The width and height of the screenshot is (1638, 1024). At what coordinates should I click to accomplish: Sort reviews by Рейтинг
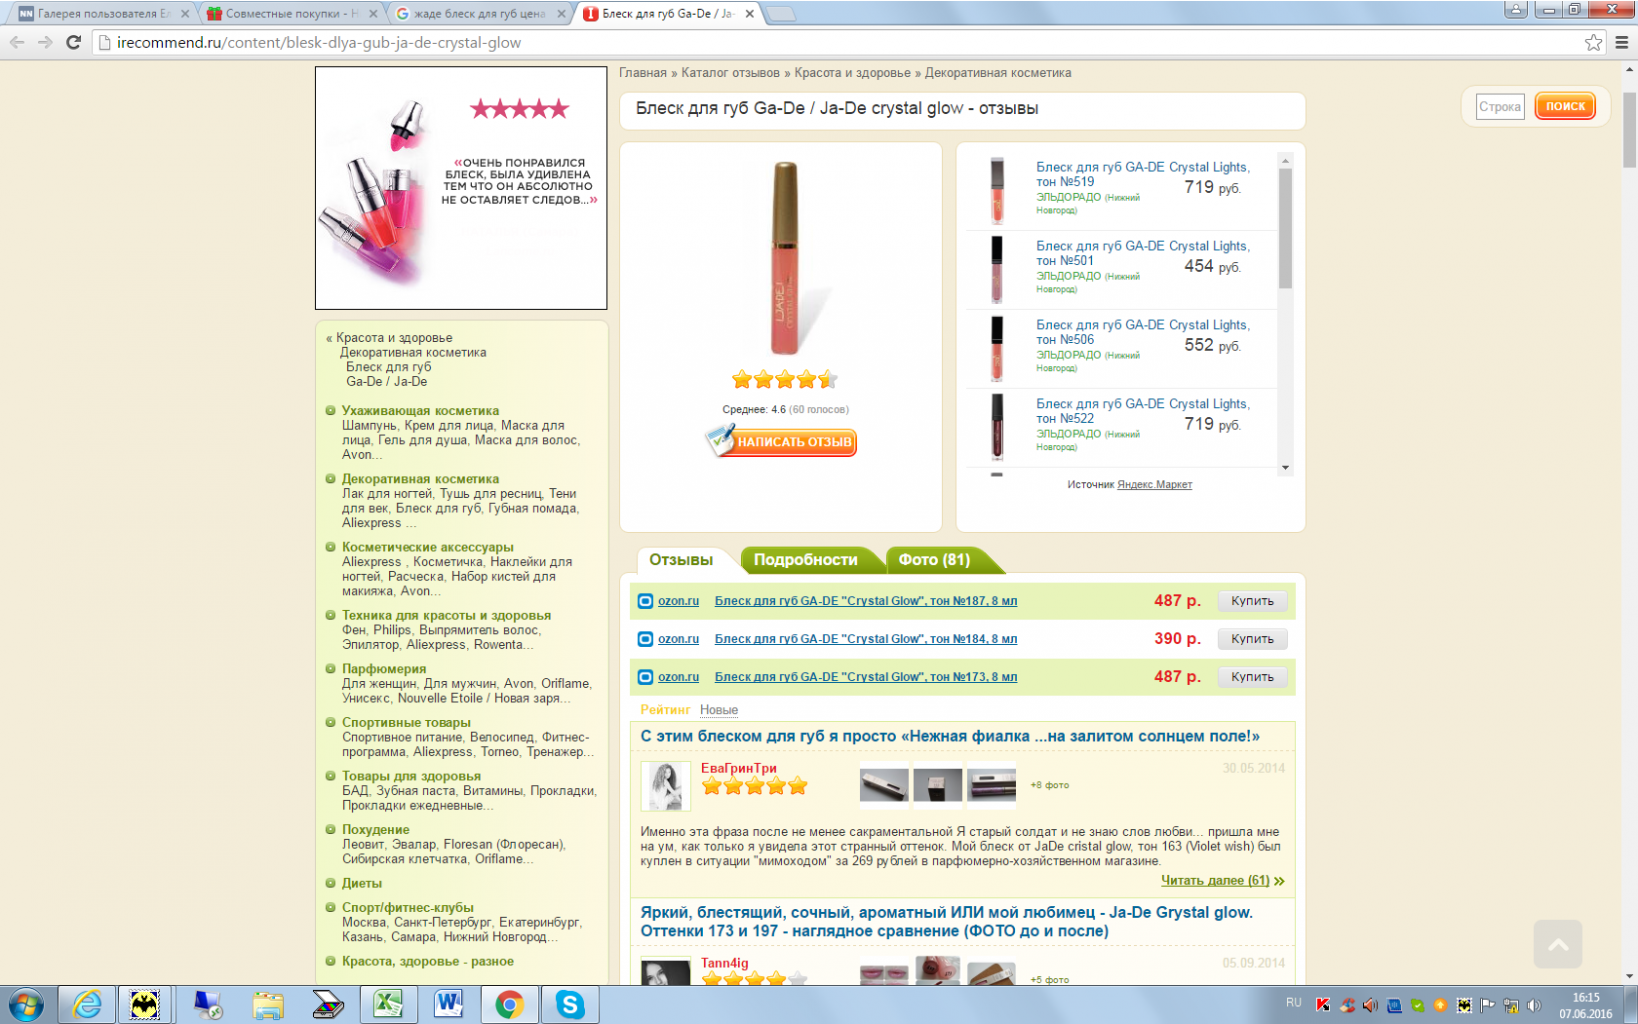click(665, 710)
